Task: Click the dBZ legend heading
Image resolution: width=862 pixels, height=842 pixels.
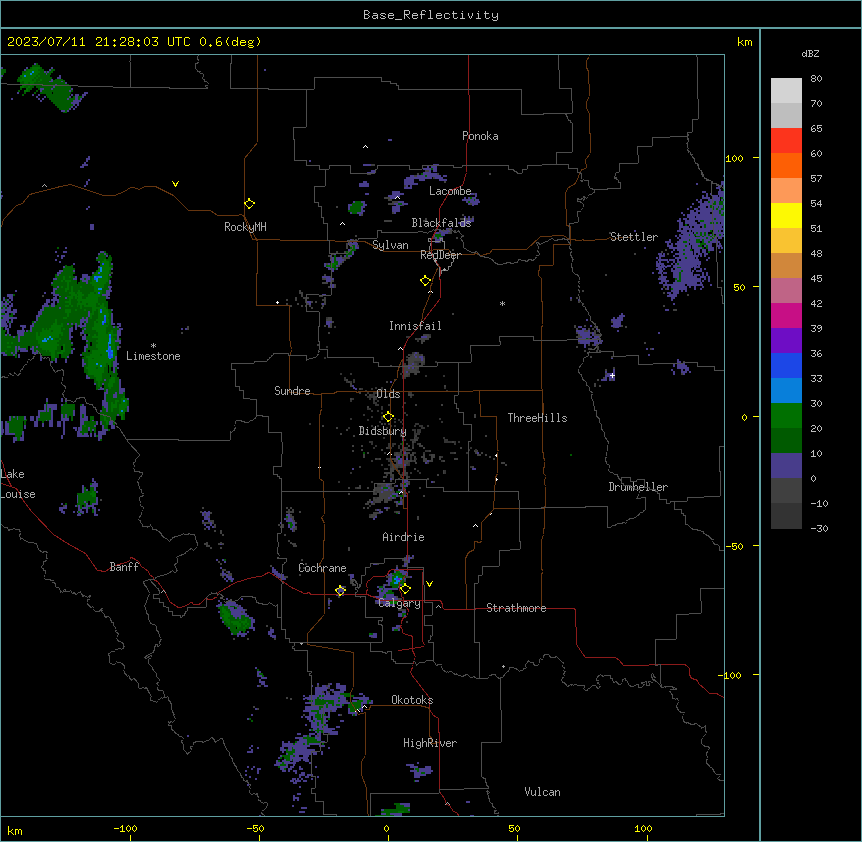Action: tap(810, 53)
